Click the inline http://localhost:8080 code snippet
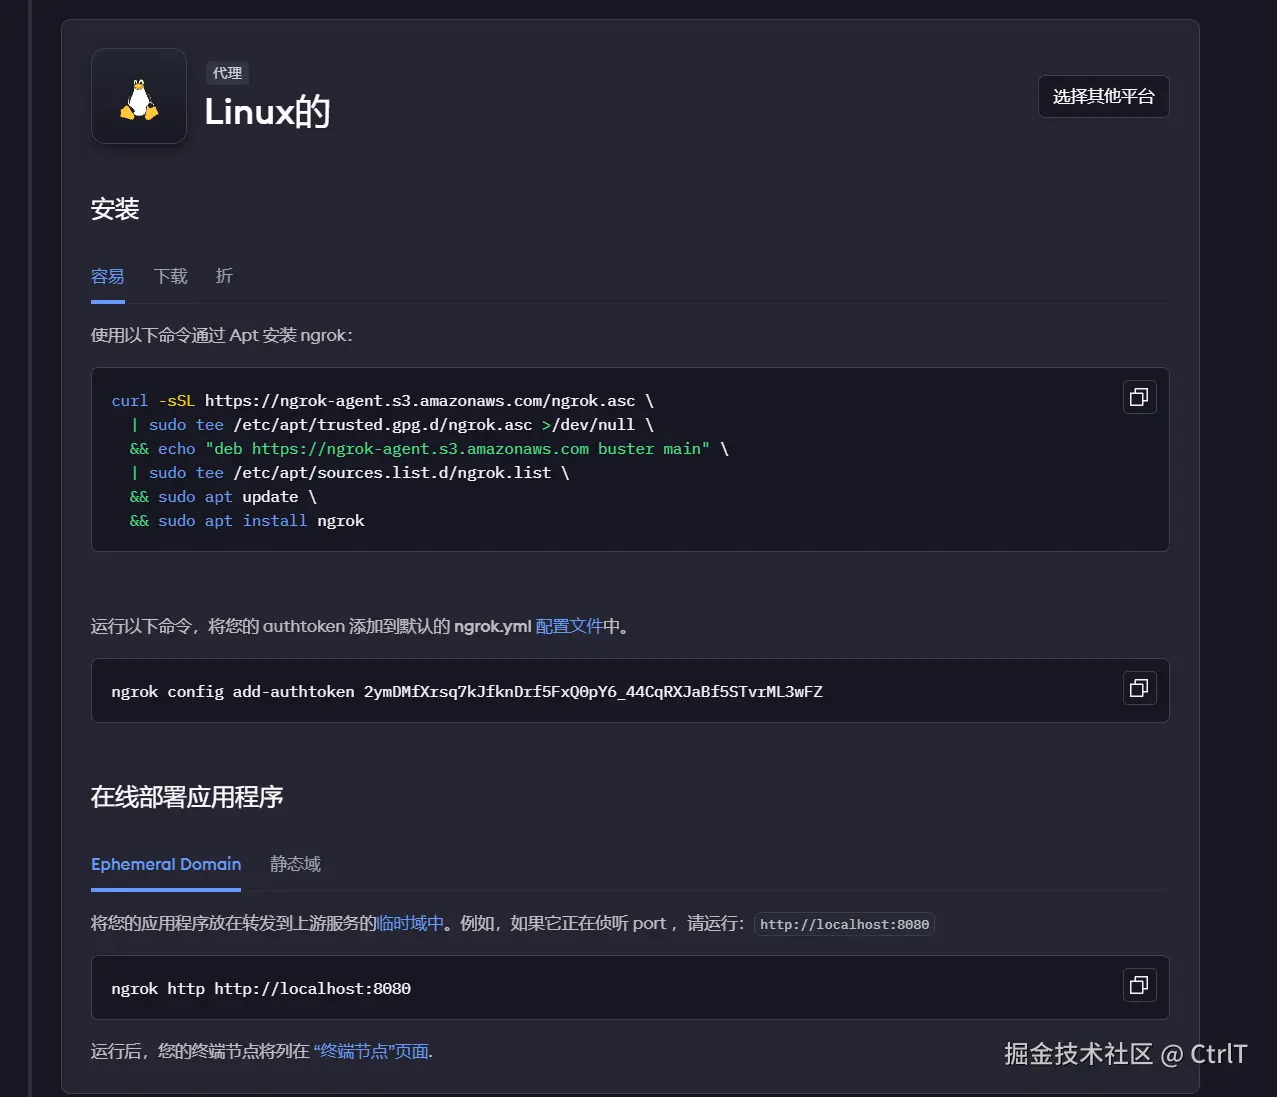The width and height of the screenshot is (1277, 1097). pos(844,925)
